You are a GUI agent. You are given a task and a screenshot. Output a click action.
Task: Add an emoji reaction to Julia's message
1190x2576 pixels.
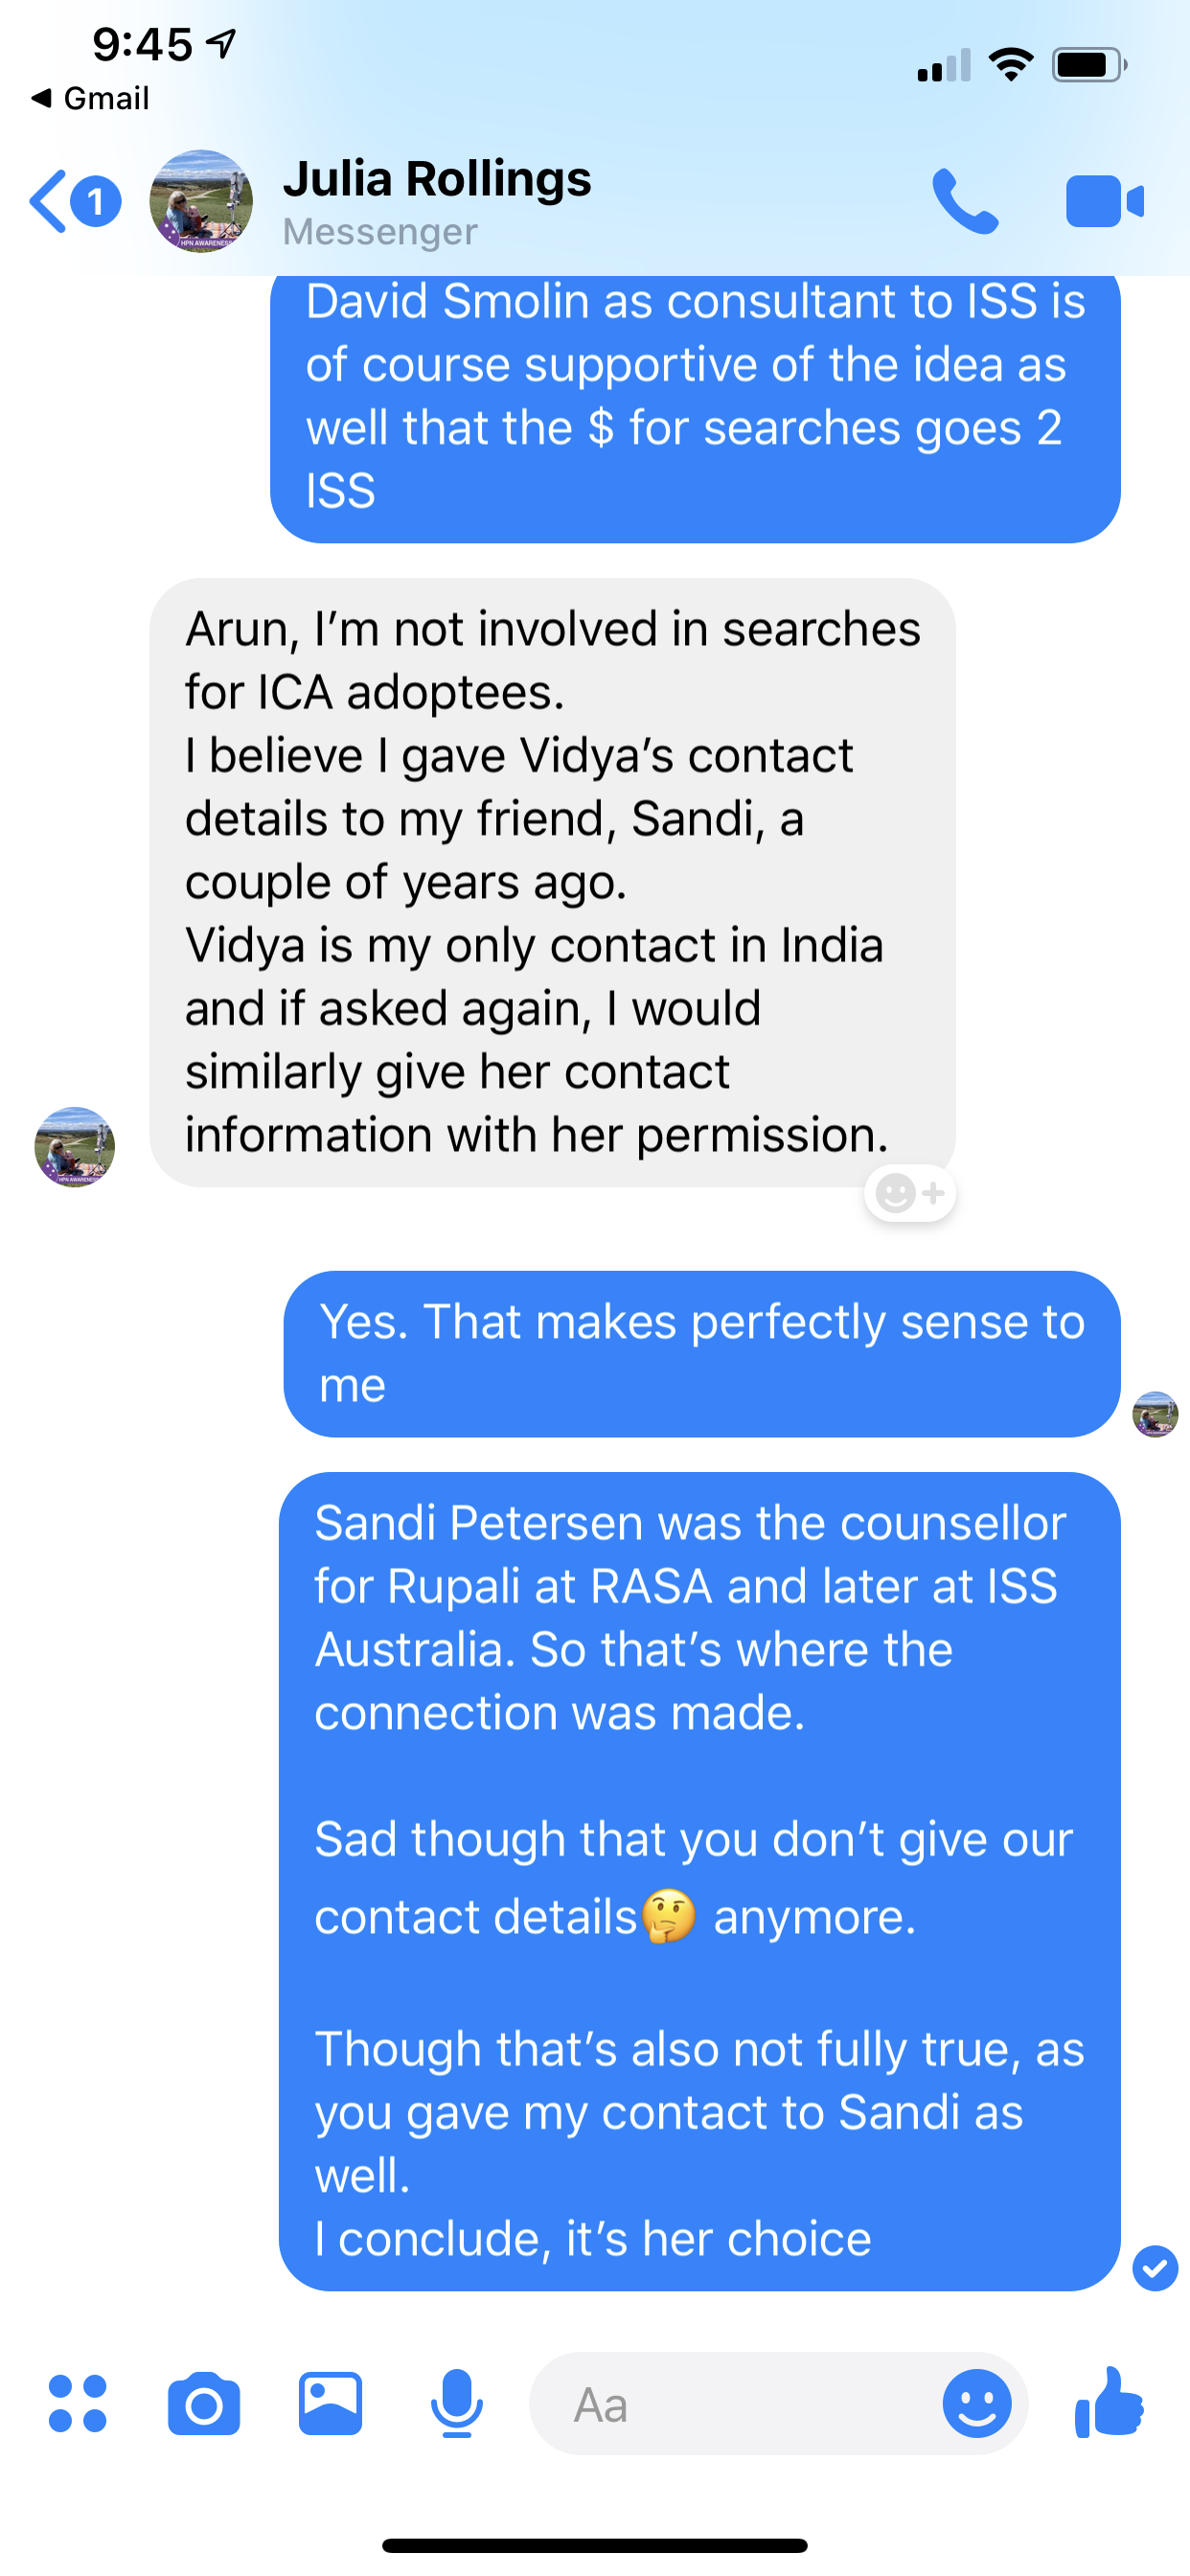point(910,1192)
